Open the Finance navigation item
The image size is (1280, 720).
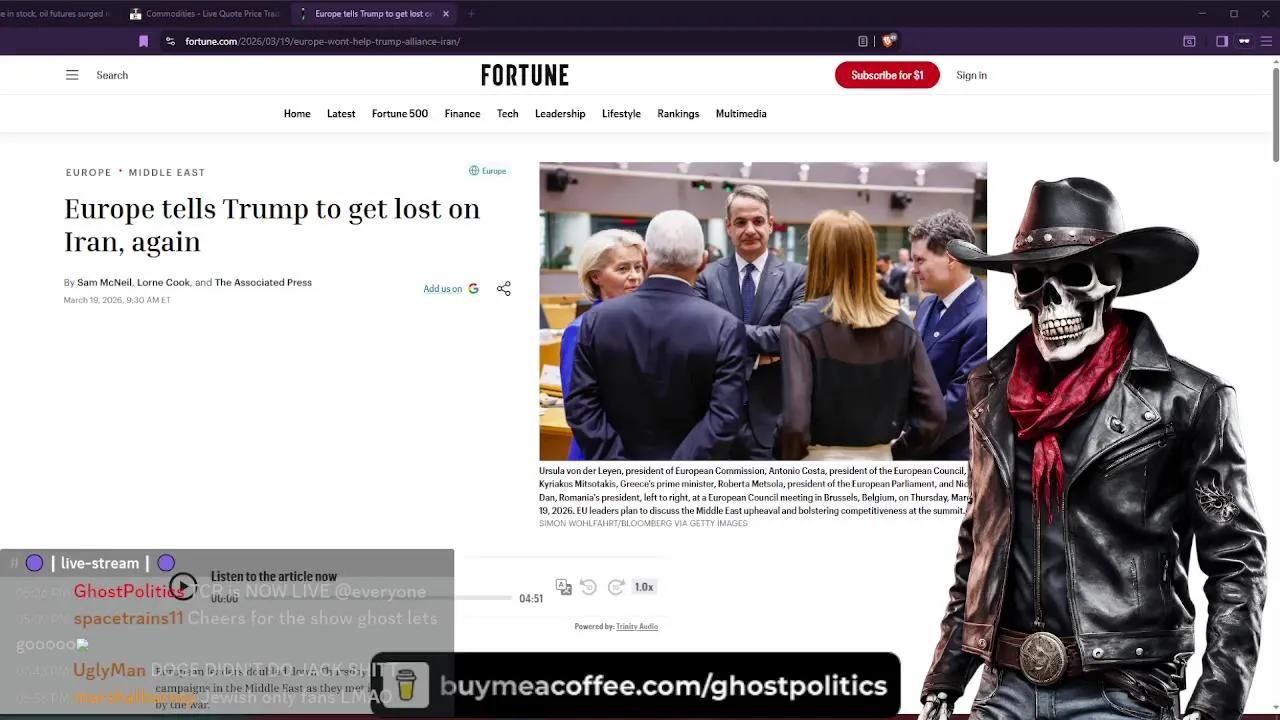coord(462,114)
